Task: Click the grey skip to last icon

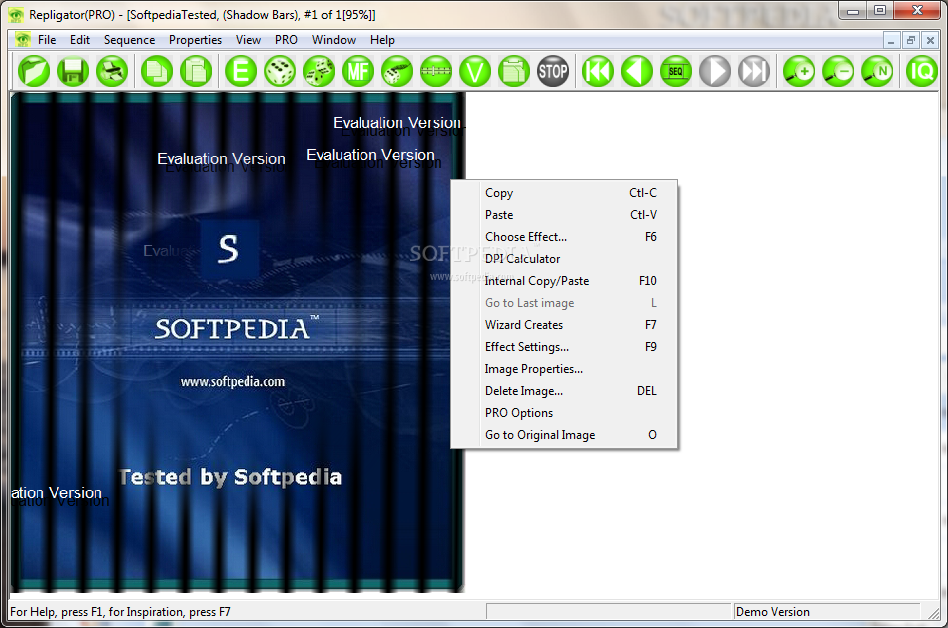Action: (x=754, y=71)
